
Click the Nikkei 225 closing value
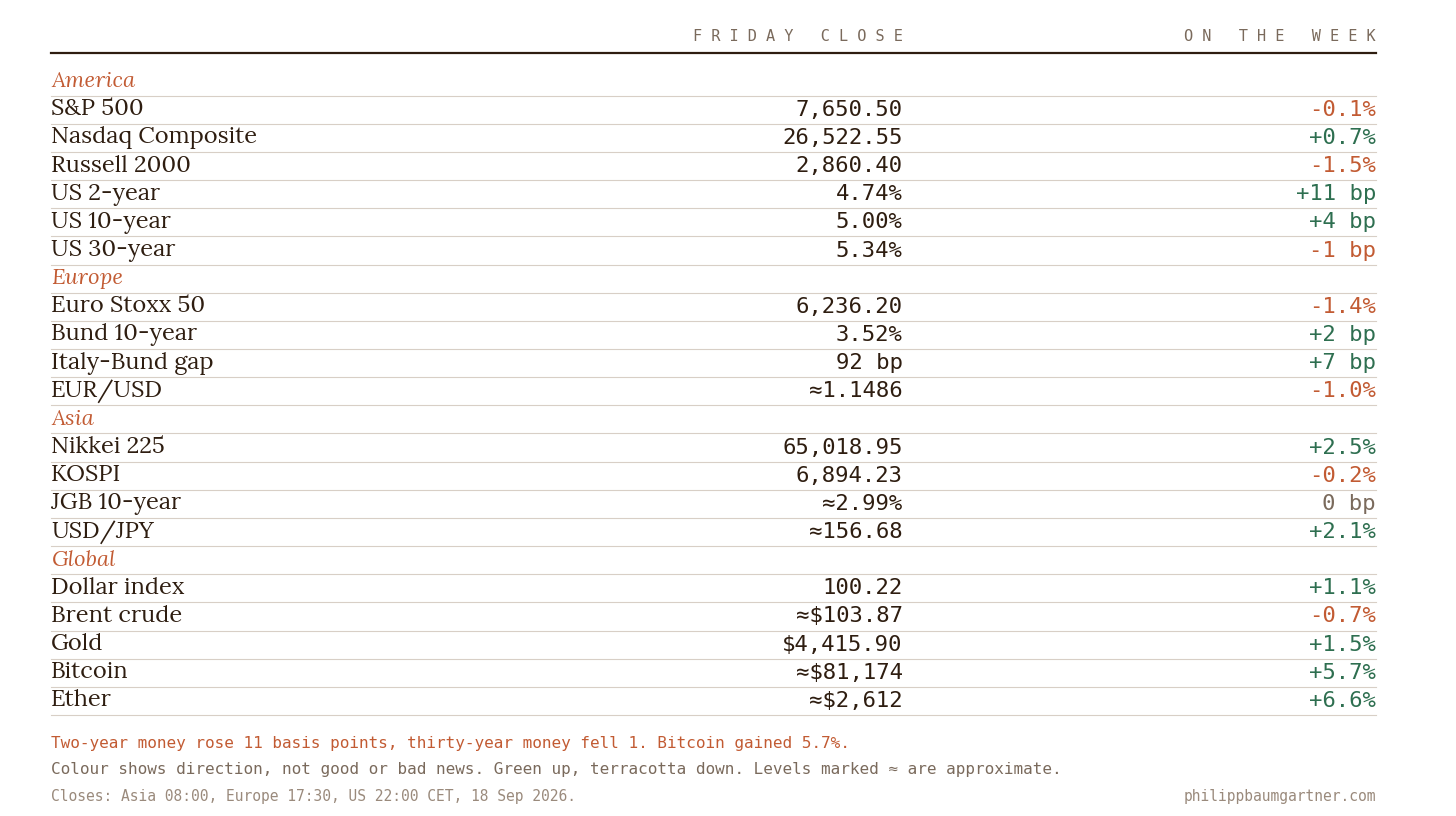click(x=842, y=447)
